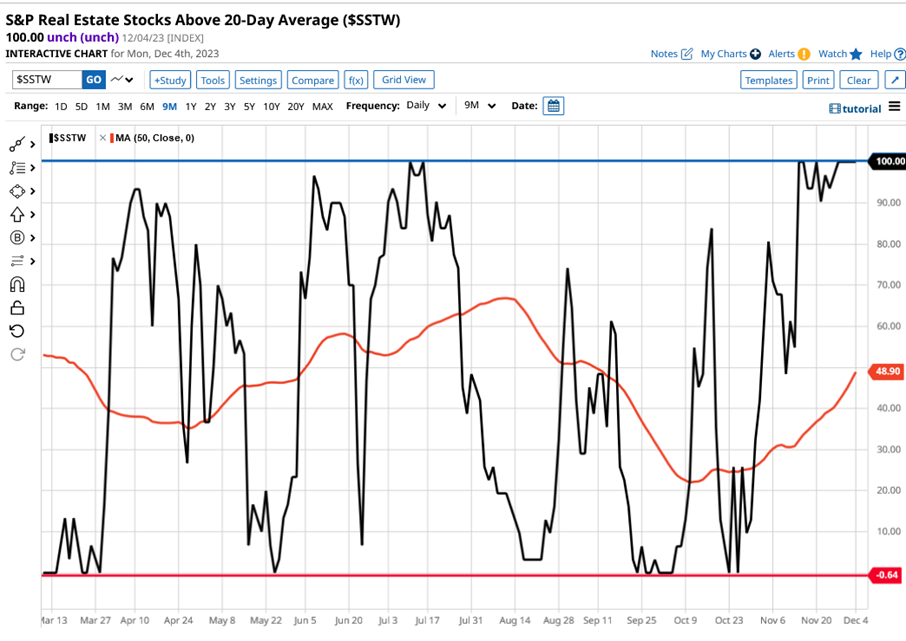This screenshot has height=641, width=906.
Task: Open the hamburger menu near tutorial
Action: click(x=895, y=108)
